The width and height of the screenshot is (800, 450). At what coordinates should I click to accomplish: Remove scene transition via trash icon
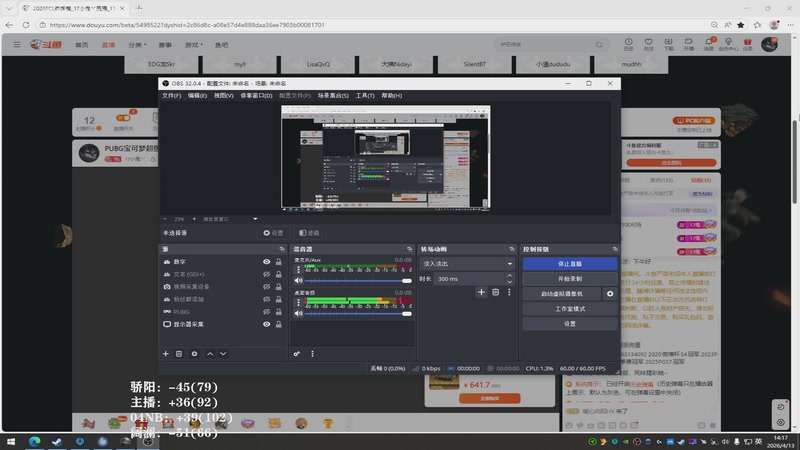pyautogui.click(x=495, y=292)
